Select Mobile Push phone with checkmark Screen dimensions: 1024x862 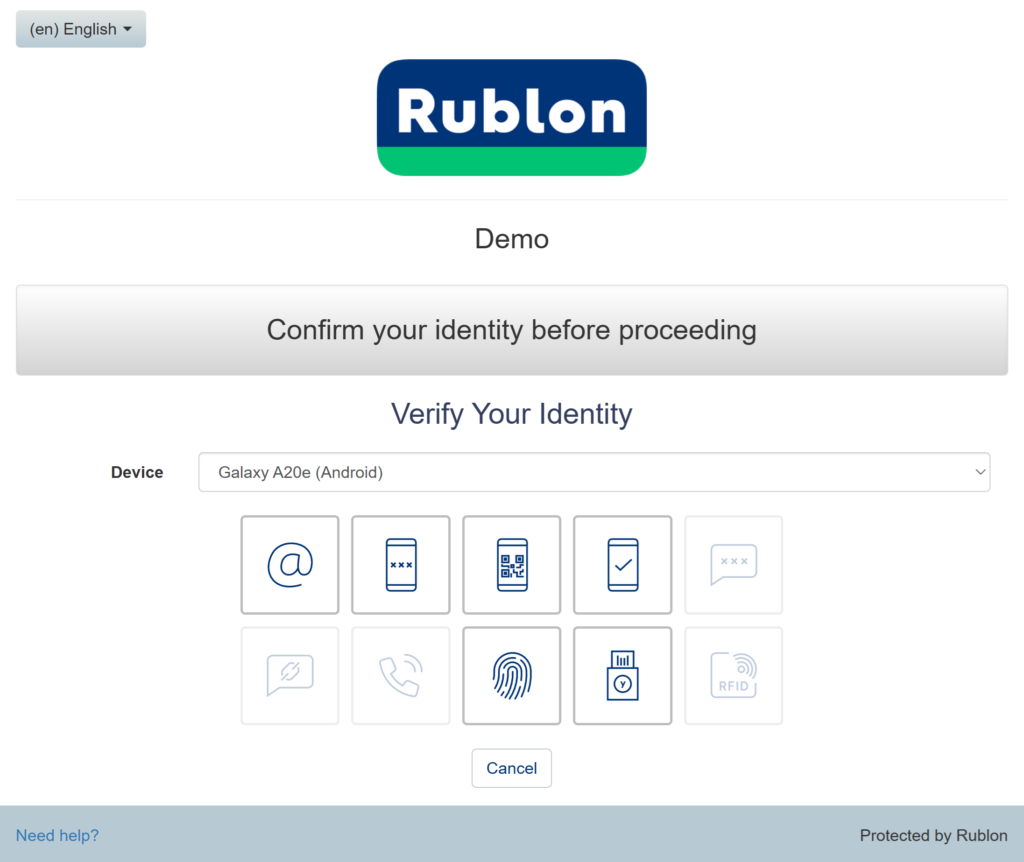coord(622,565)
